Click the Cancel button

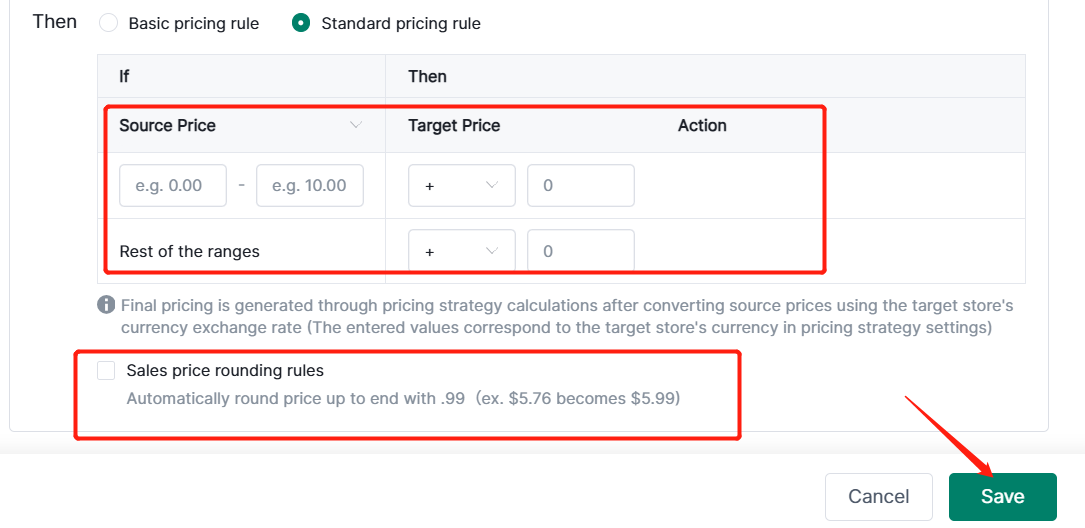coord(878,497)
